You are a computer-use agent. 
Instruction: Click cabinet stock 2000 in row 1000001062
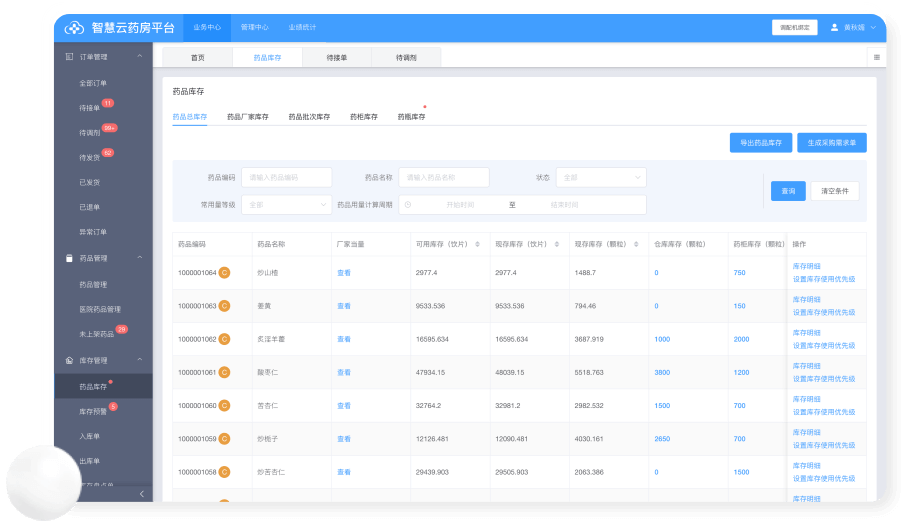pos(741,339)
